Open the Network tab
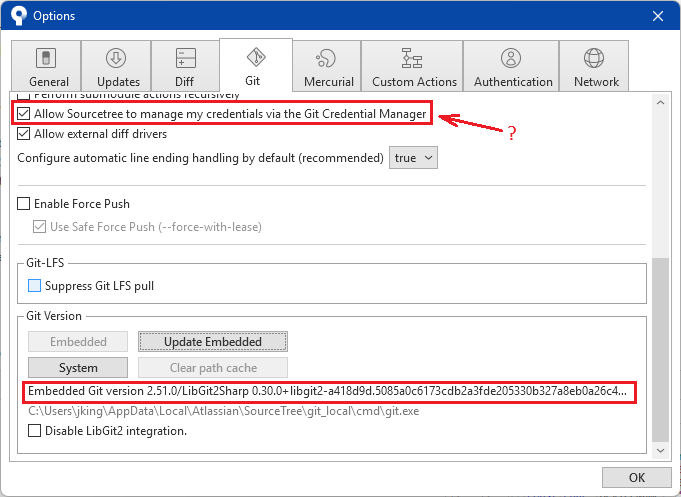 point(594,66)
